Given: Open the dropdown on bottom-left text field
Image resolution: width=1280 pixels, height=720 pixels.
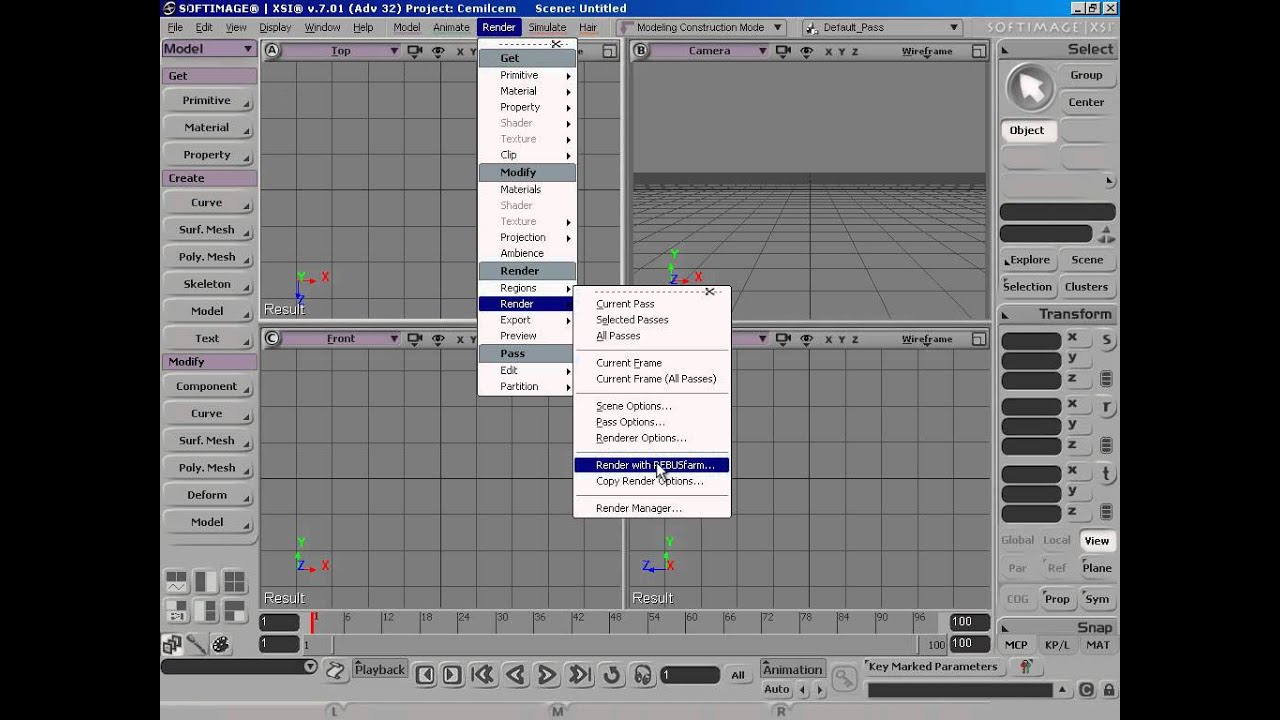Looking at the screenshot, I should (x=310, y=667).
